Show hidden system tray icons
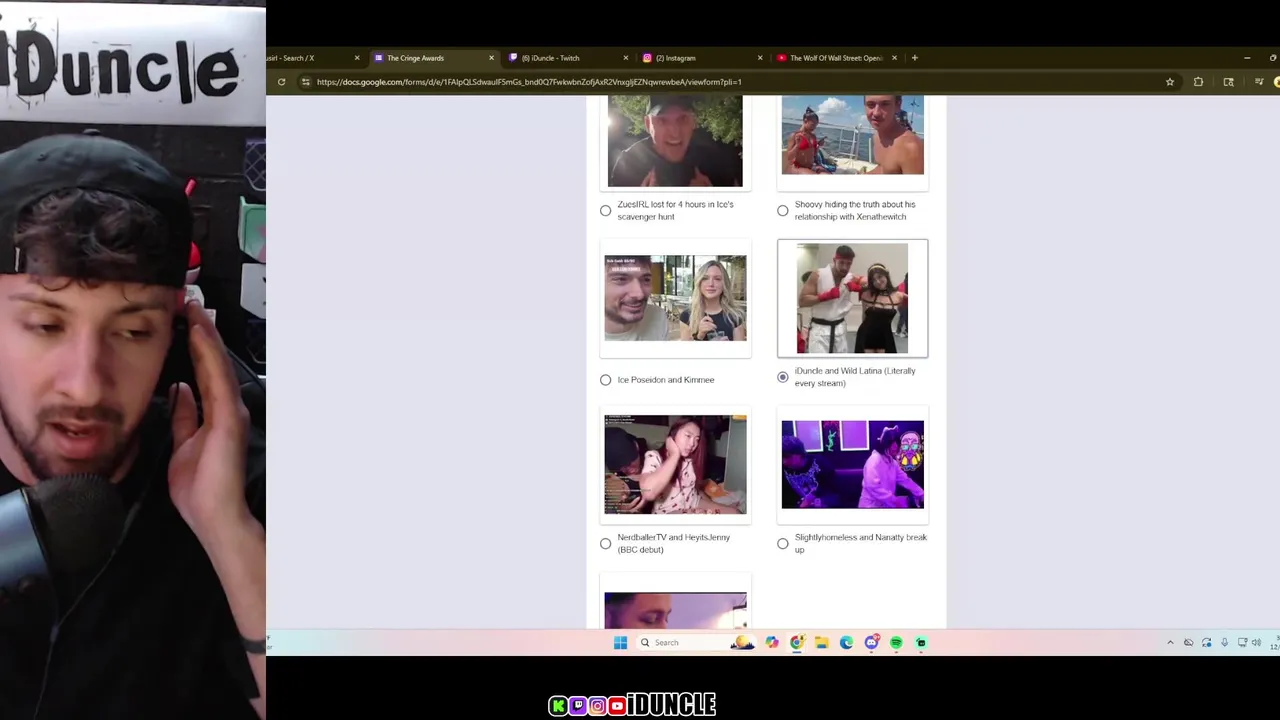1280x720 pixels. (x=1170, y=643)
